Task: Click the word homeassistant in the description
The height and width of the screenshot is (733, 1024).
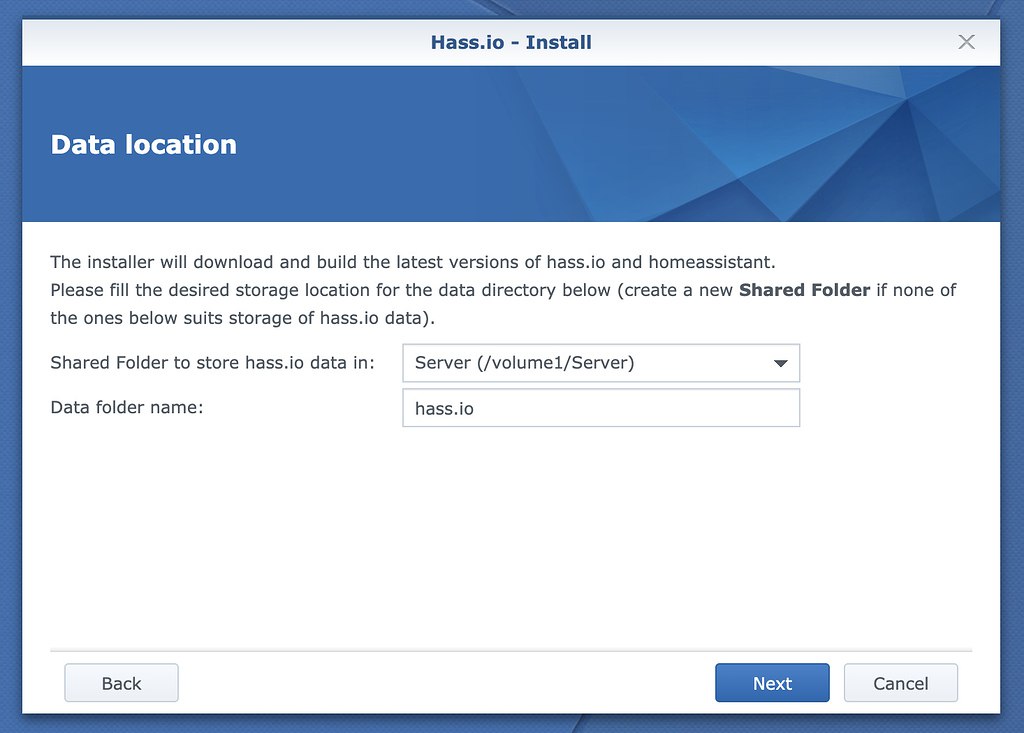Action: coord(711,262)
